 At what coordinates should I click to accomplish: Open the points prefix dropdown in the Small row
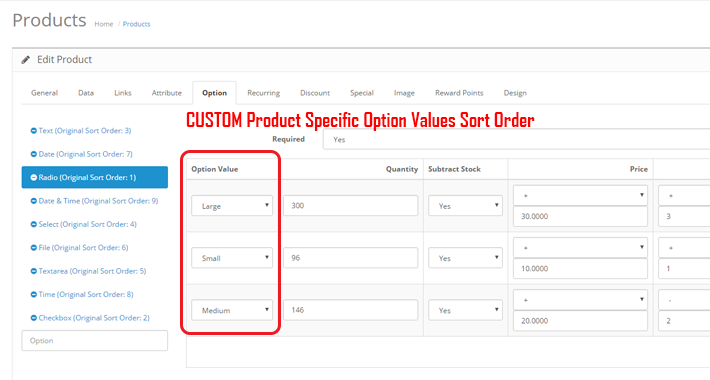684,247
